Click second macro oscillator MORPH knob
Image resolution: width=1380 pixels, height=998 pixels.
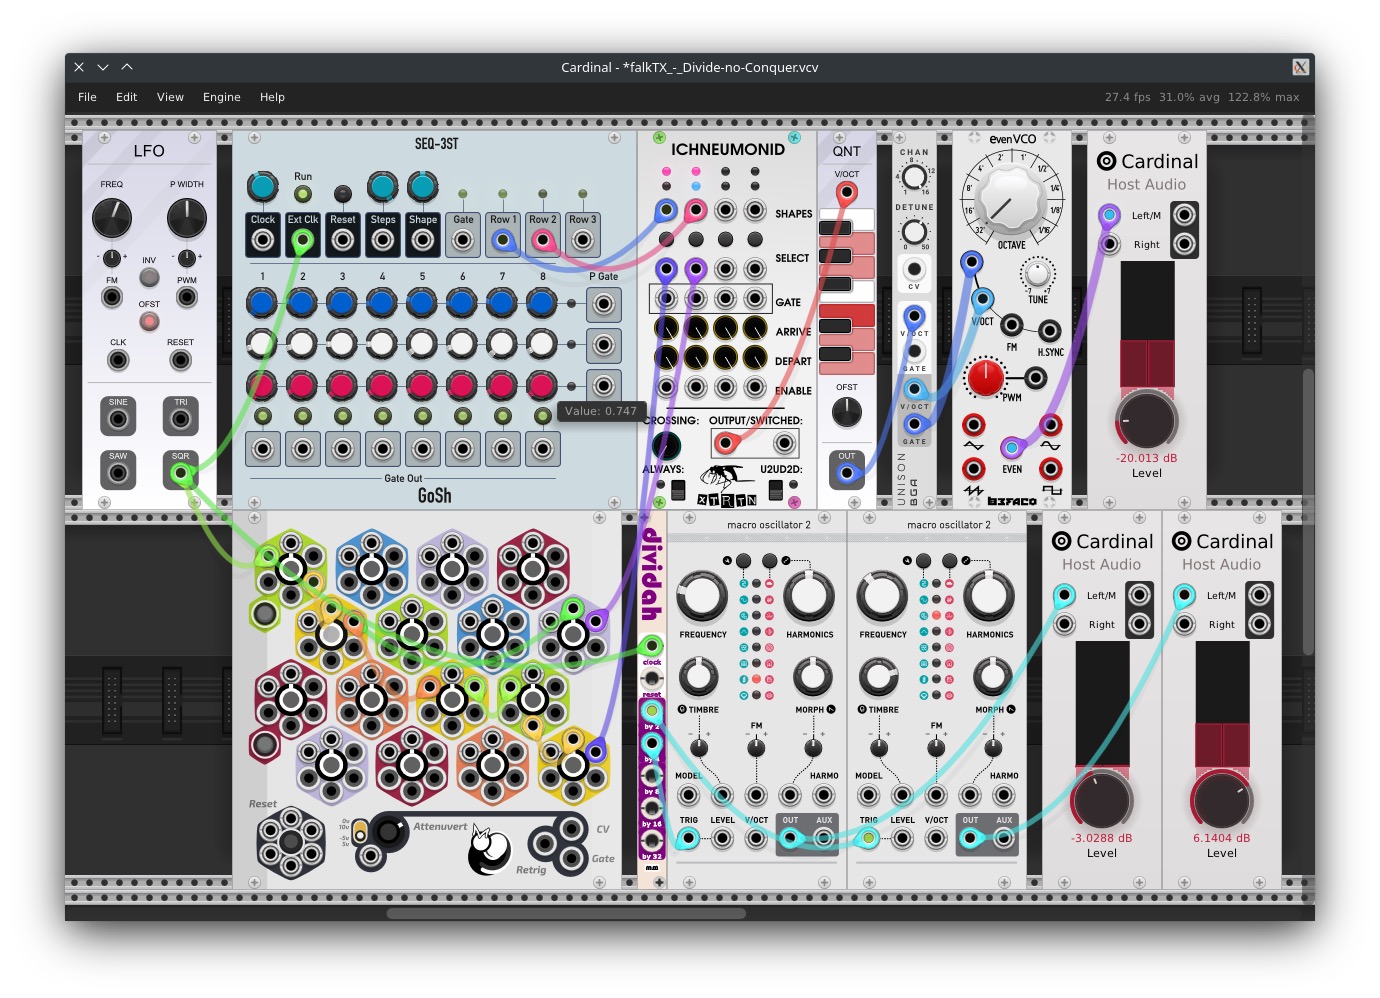pos(991,677)
